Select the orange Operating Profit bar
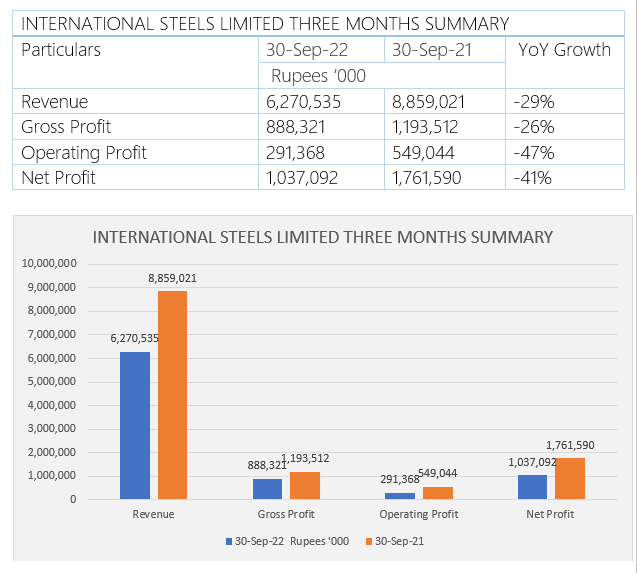Screen dimensions: 637x573 pyautogui.click(x=438, y=493)
